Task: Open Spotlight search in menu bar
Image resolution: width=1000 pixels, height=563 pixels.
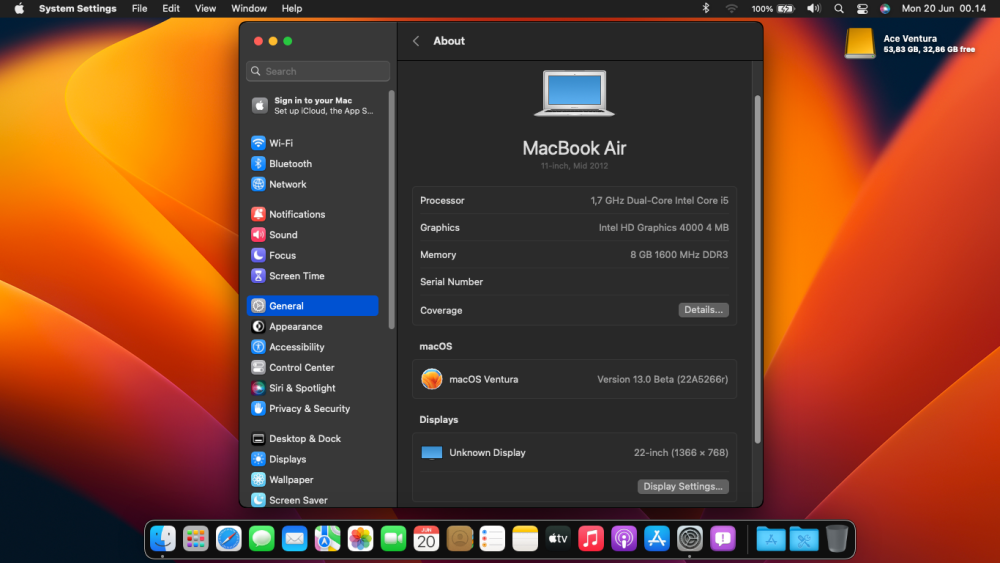Action: 839,8
